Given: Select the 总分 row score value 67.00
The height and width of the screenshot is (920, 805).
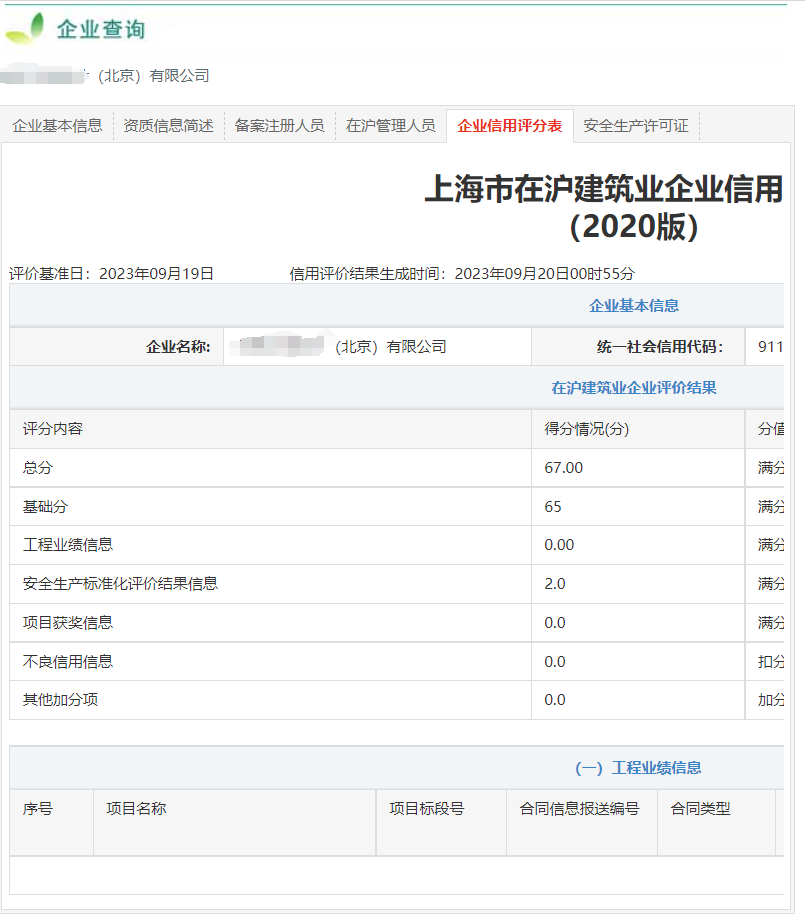Looking at the screenshot, I should pyautogui.click(x=563, y=467).
